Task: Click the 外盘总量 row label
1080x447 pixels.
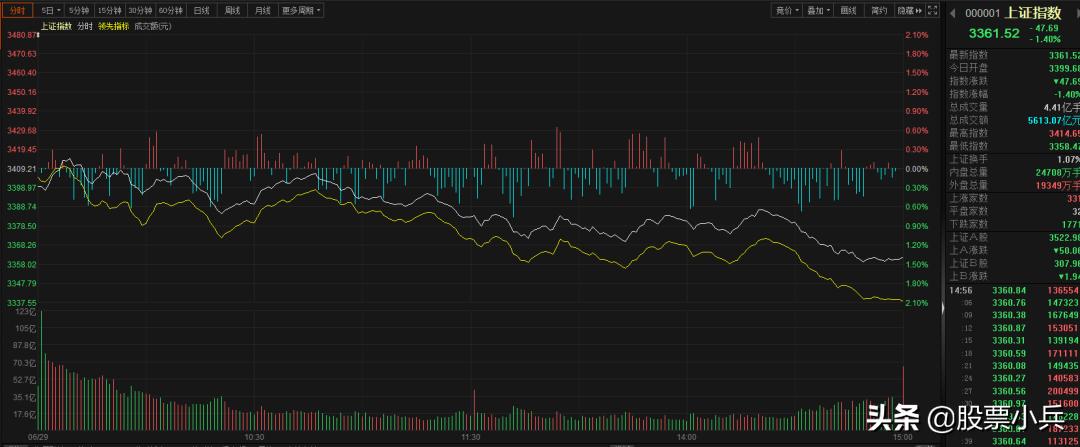Action: click(968, 185)
